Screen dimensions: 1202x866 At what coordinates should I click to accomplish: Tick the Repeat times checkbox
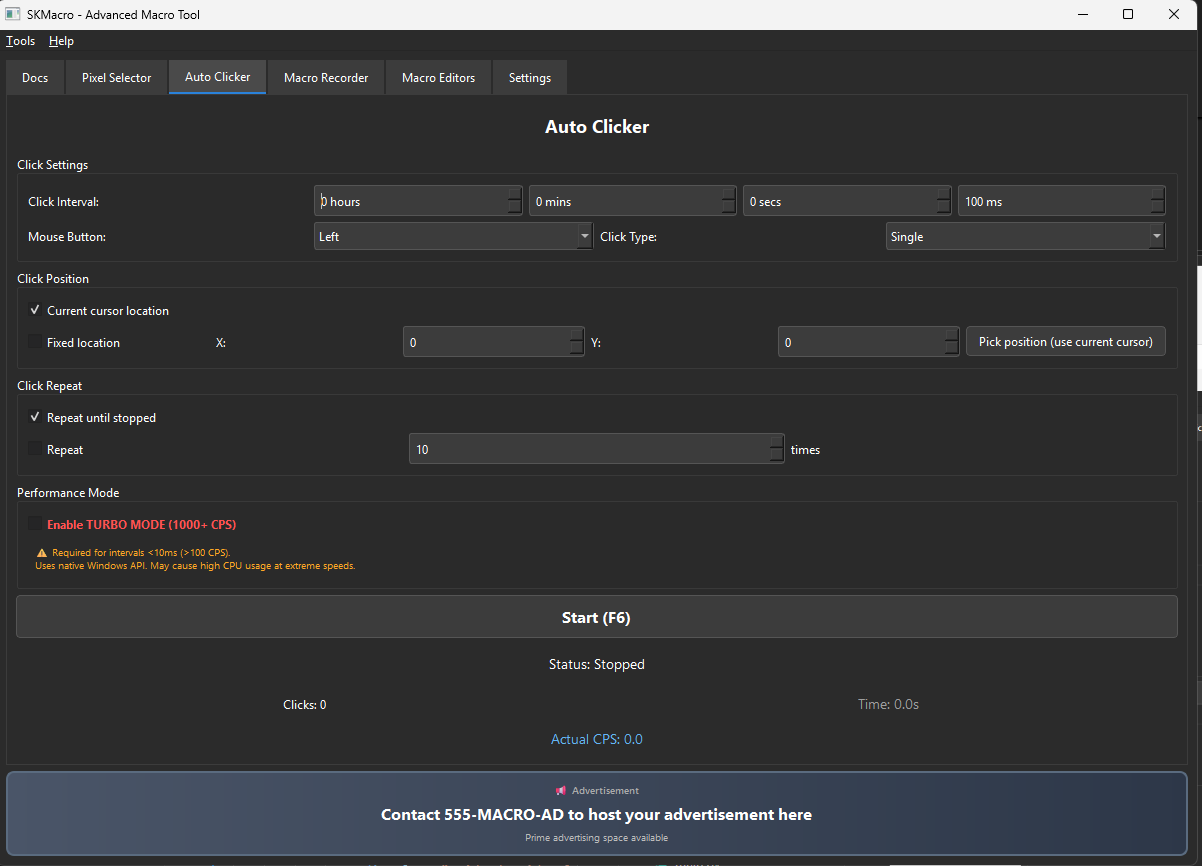click(x=35, y=449)
